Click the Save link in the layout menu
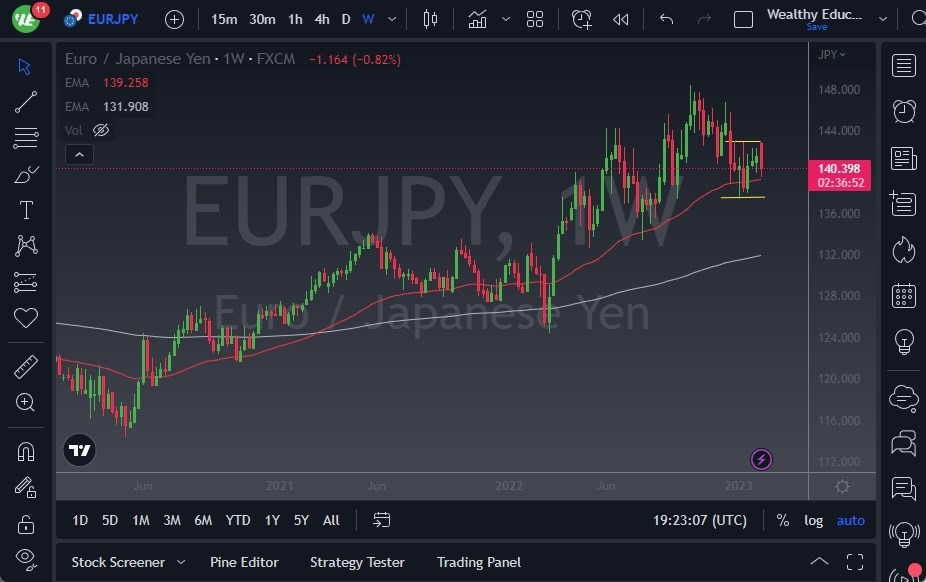 tap(818, 28)
